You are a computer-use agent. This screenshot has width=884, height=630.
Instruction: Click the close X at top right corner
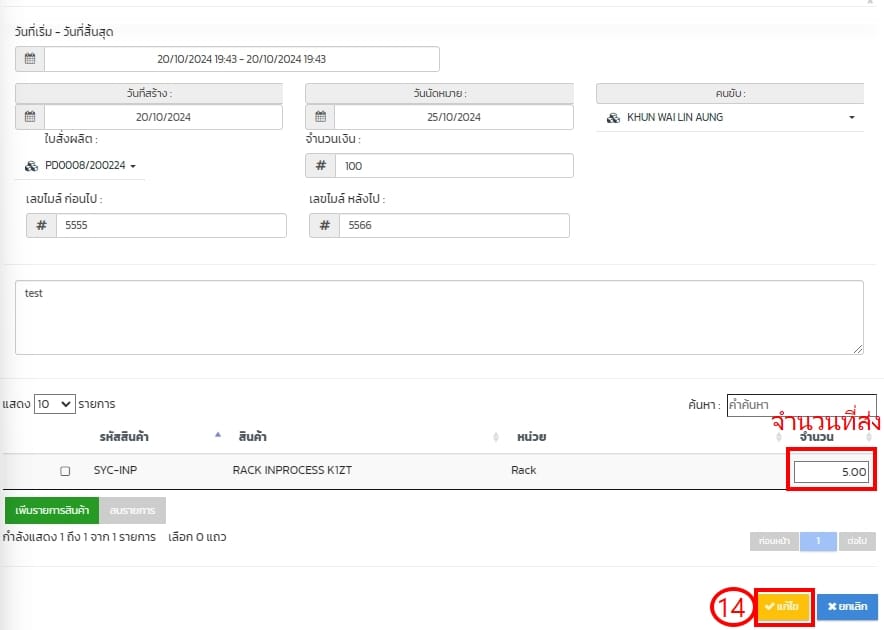click(867, 3)
